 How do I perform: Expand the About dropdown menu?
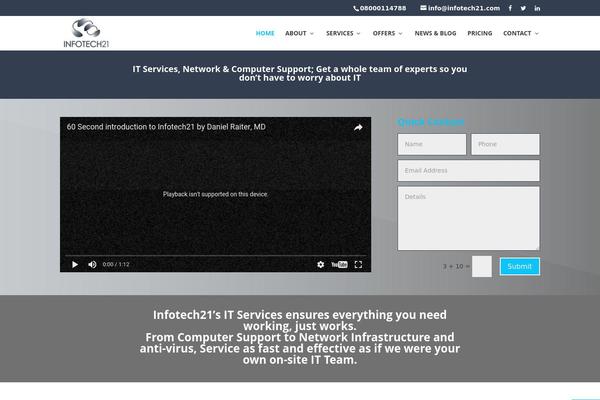tap(299, 33)
